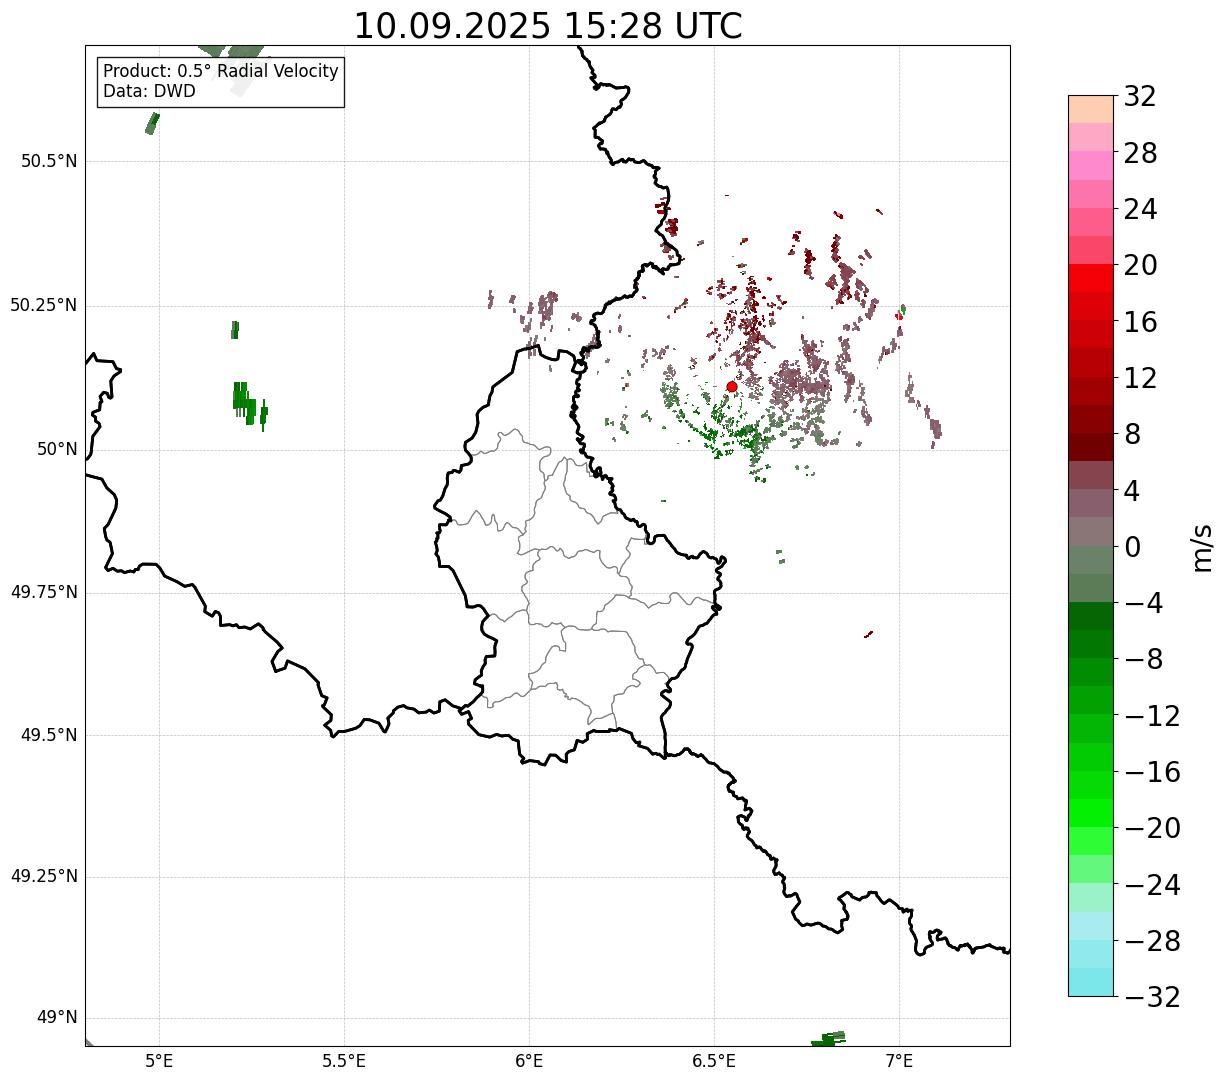Click the colorbar value −12
The image size is (1225, 1081).
[1152, 716]
